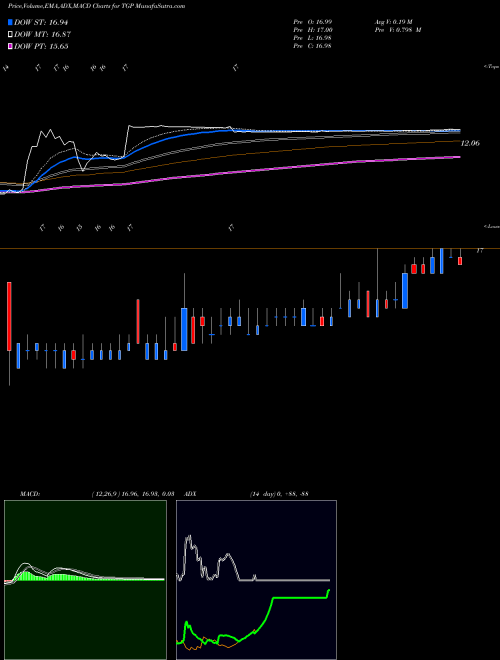
Task: Click the 'Pre H: 17.00' value
Action: [312, 30]
